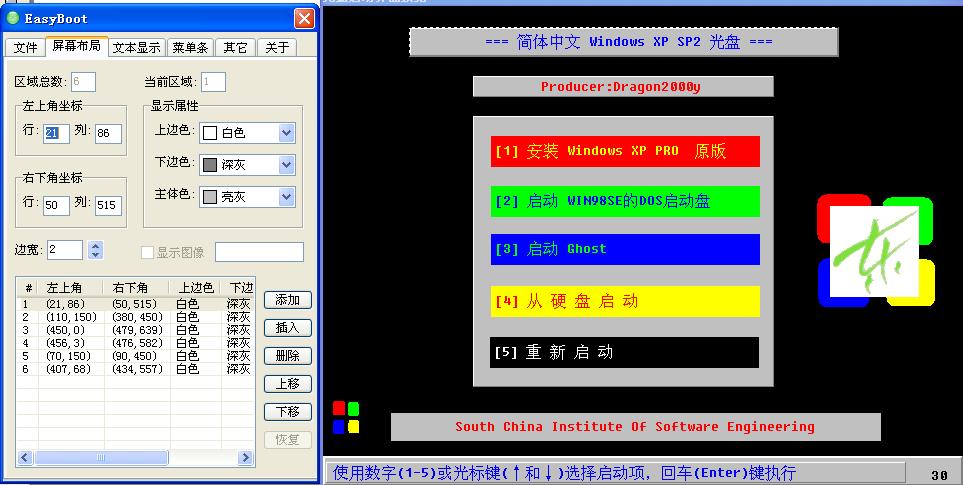Click the 当前区域 field
Screen dimensions: 963x485
213,82
